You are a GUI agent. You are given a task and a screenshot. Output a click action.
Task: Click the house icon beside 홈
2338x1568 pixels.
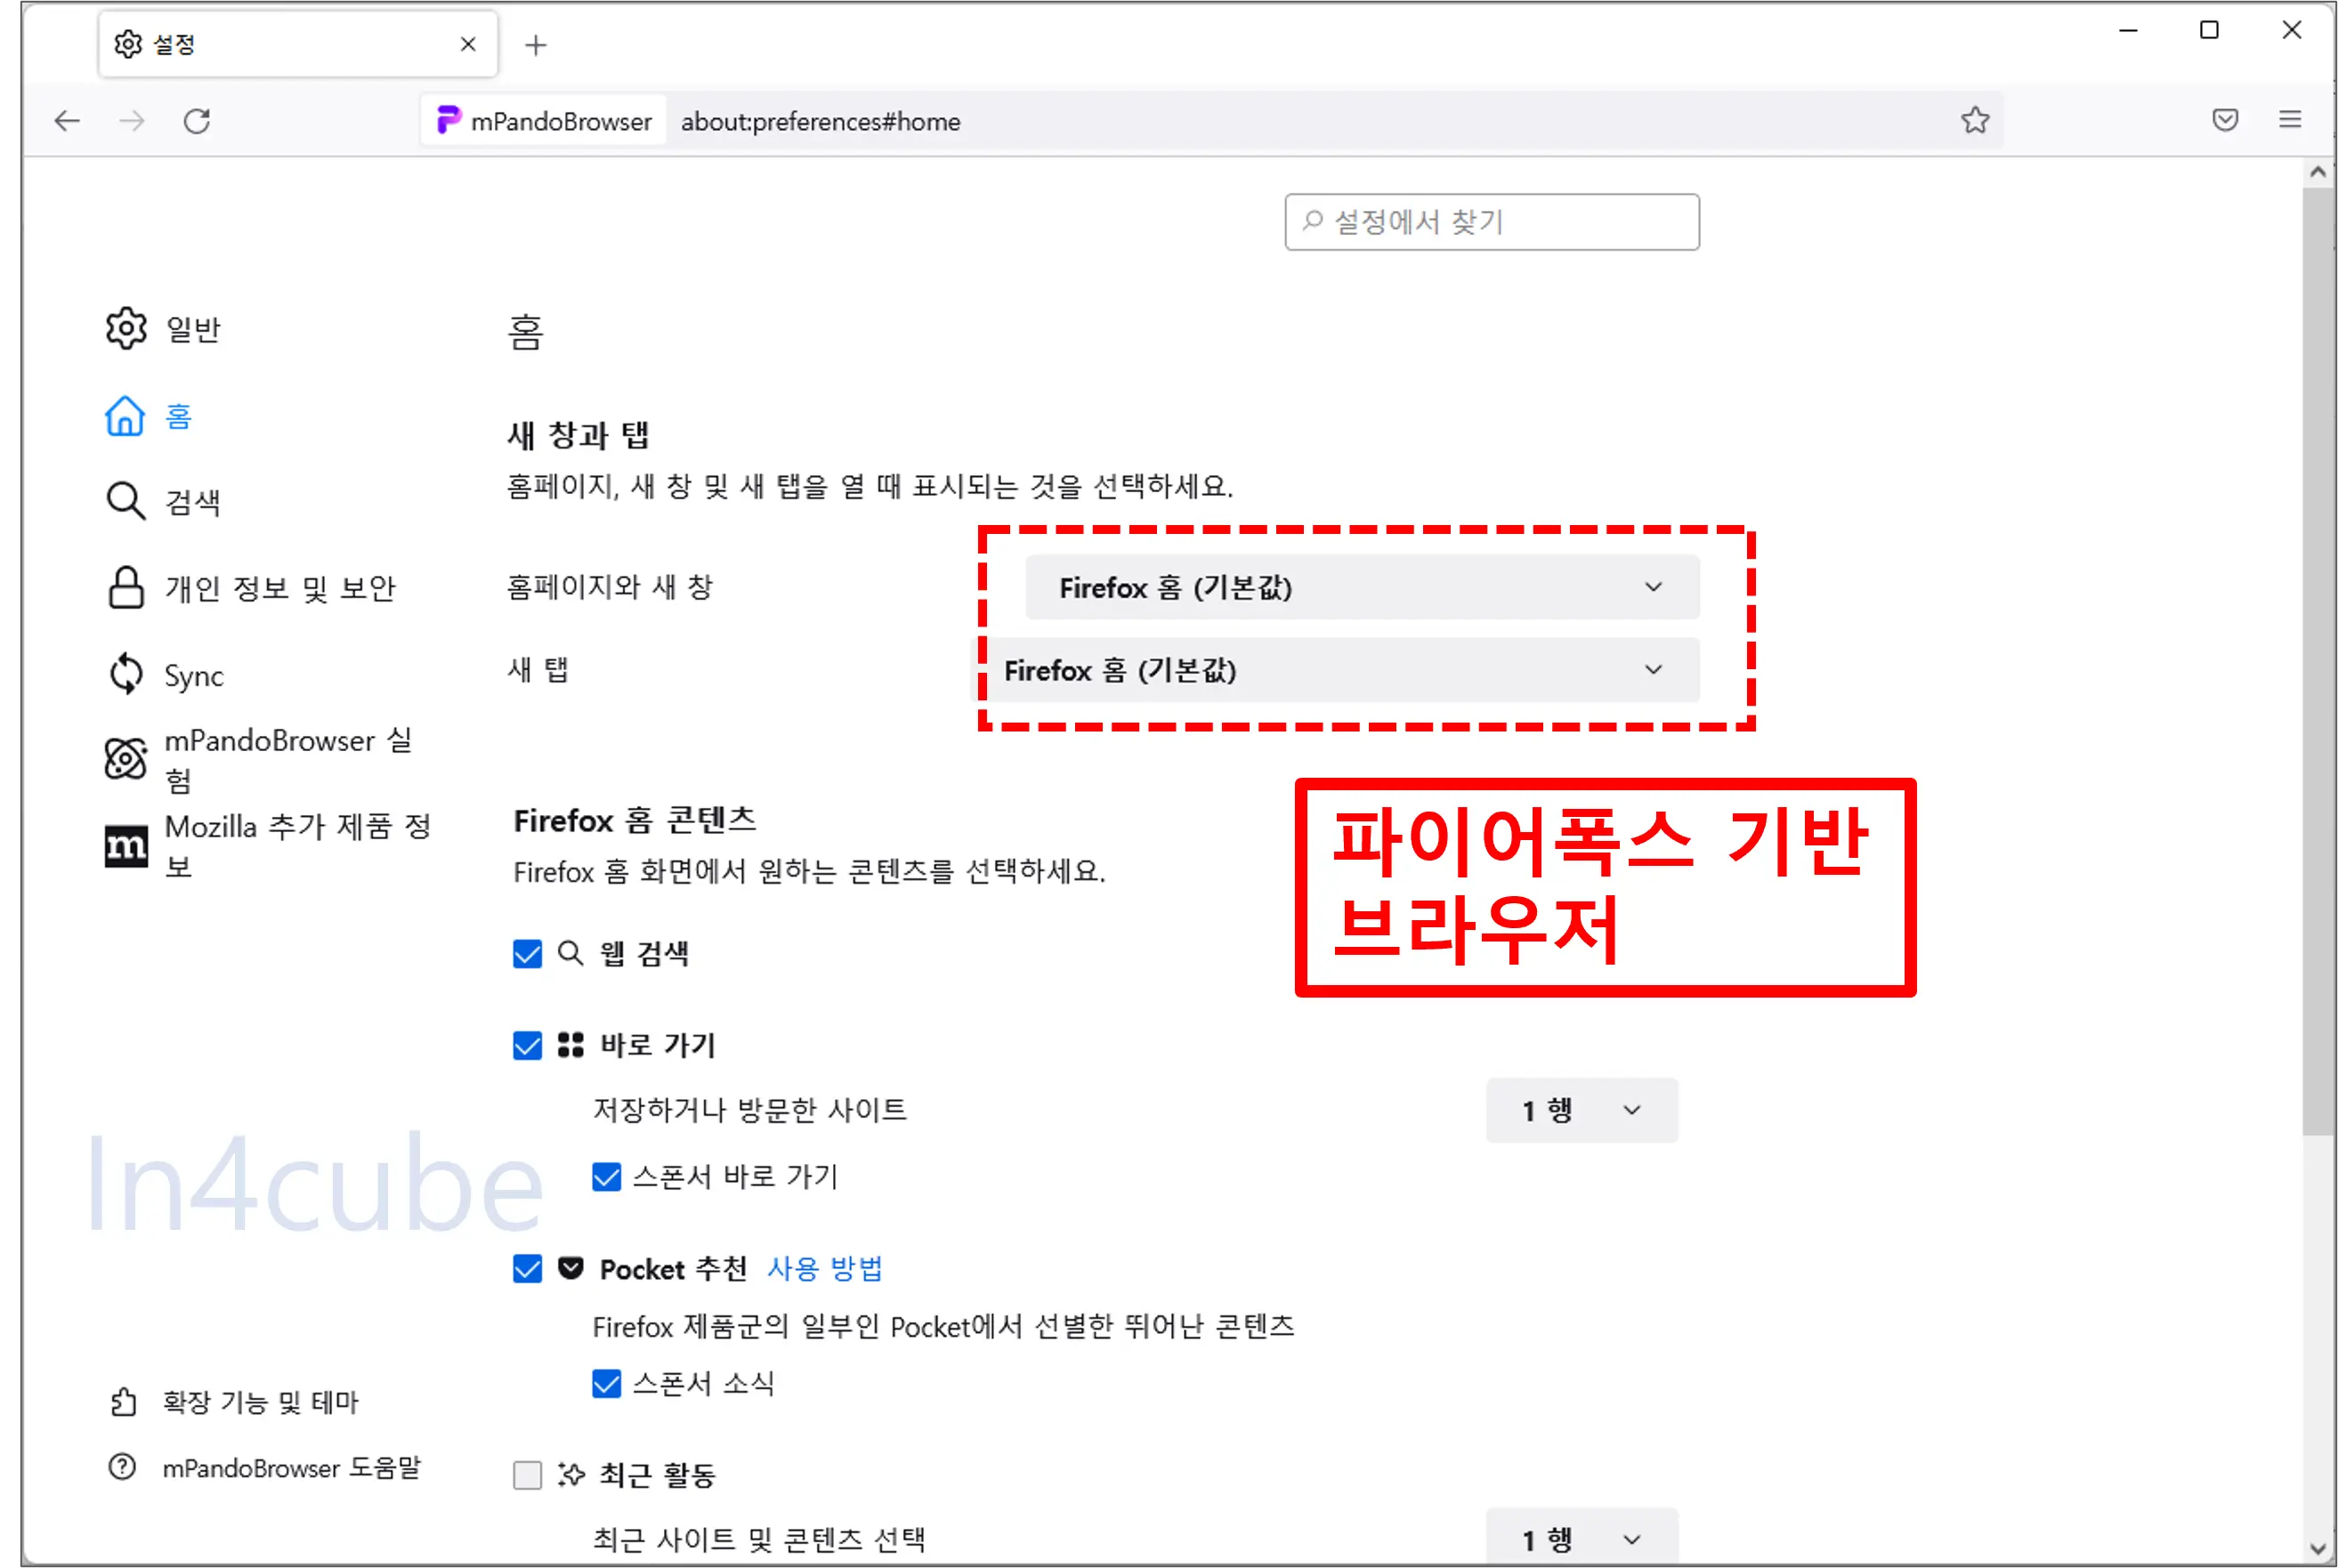coord(125,416)
